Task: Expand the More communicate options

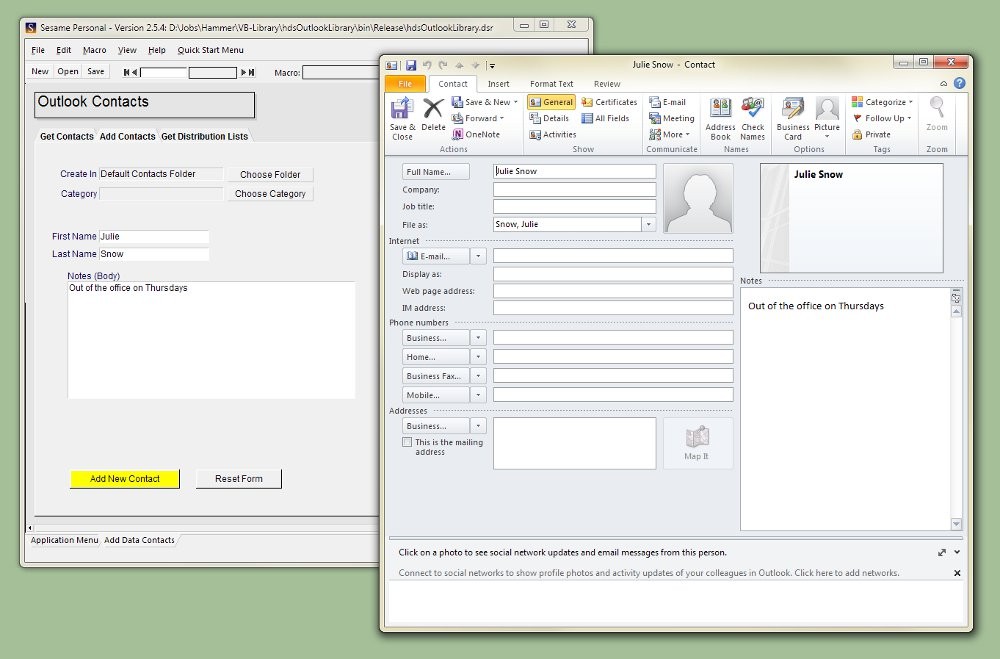Action: tap(669, 134)
